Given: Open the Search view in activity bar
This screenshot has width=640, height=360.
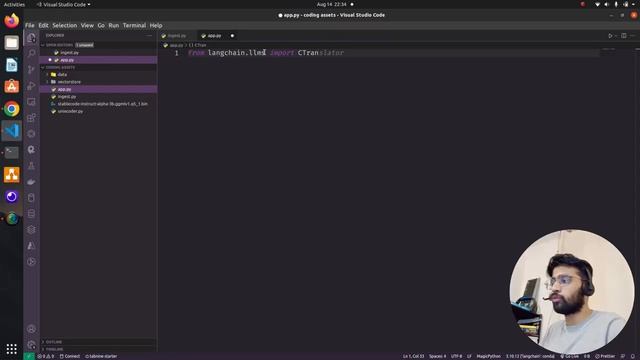Looking at the screenshot, I should tap(31, 53).
